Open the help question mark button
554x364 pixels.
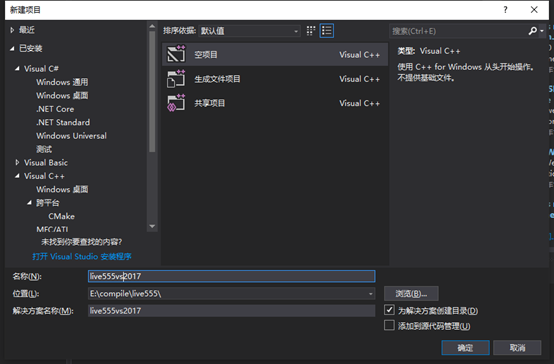pos(505,10)
